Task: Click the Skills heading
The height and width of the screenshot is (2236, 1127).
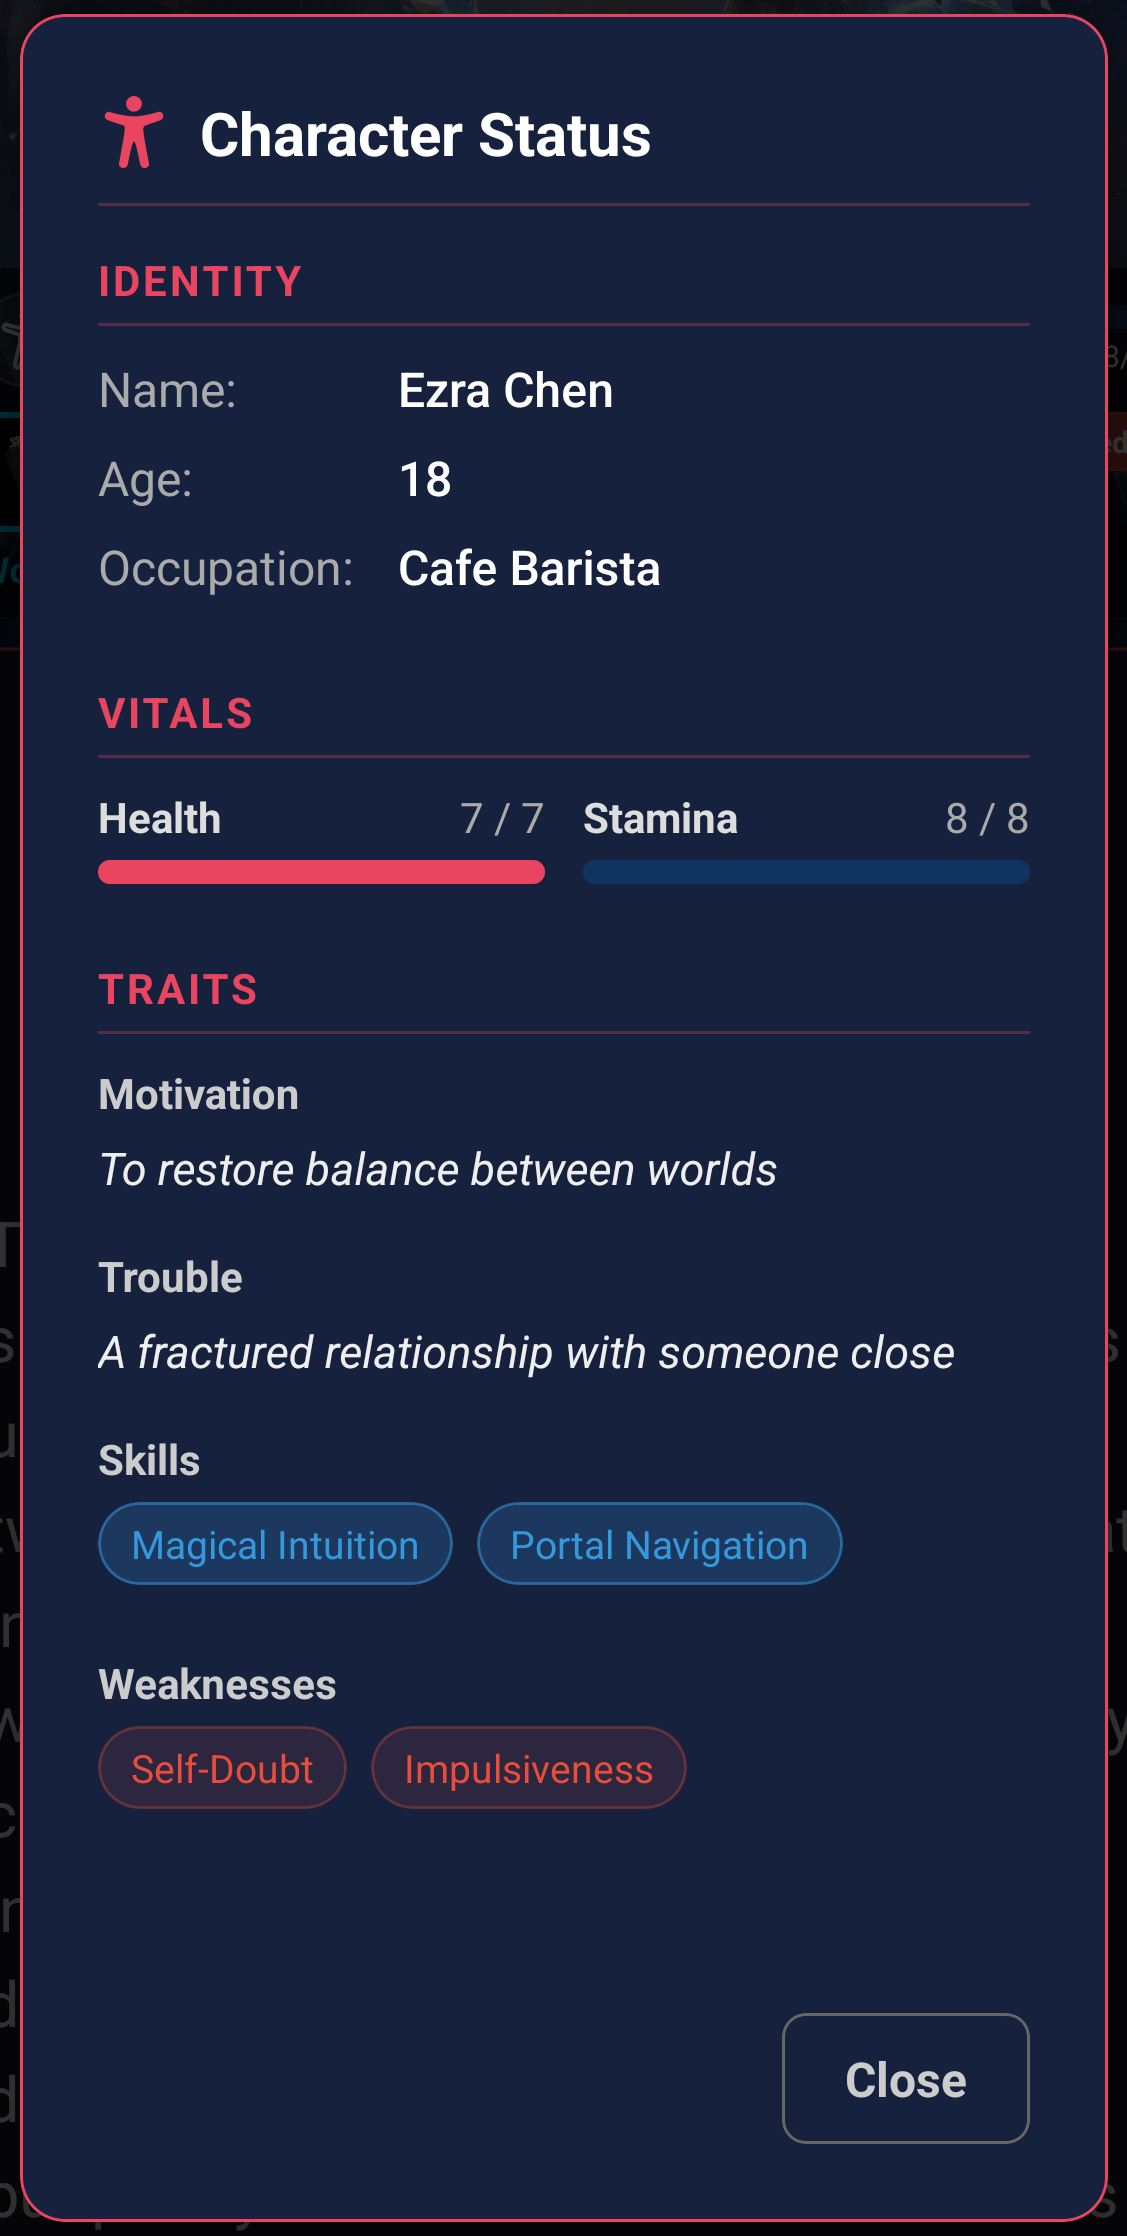Action: [x=150, y=1460]
